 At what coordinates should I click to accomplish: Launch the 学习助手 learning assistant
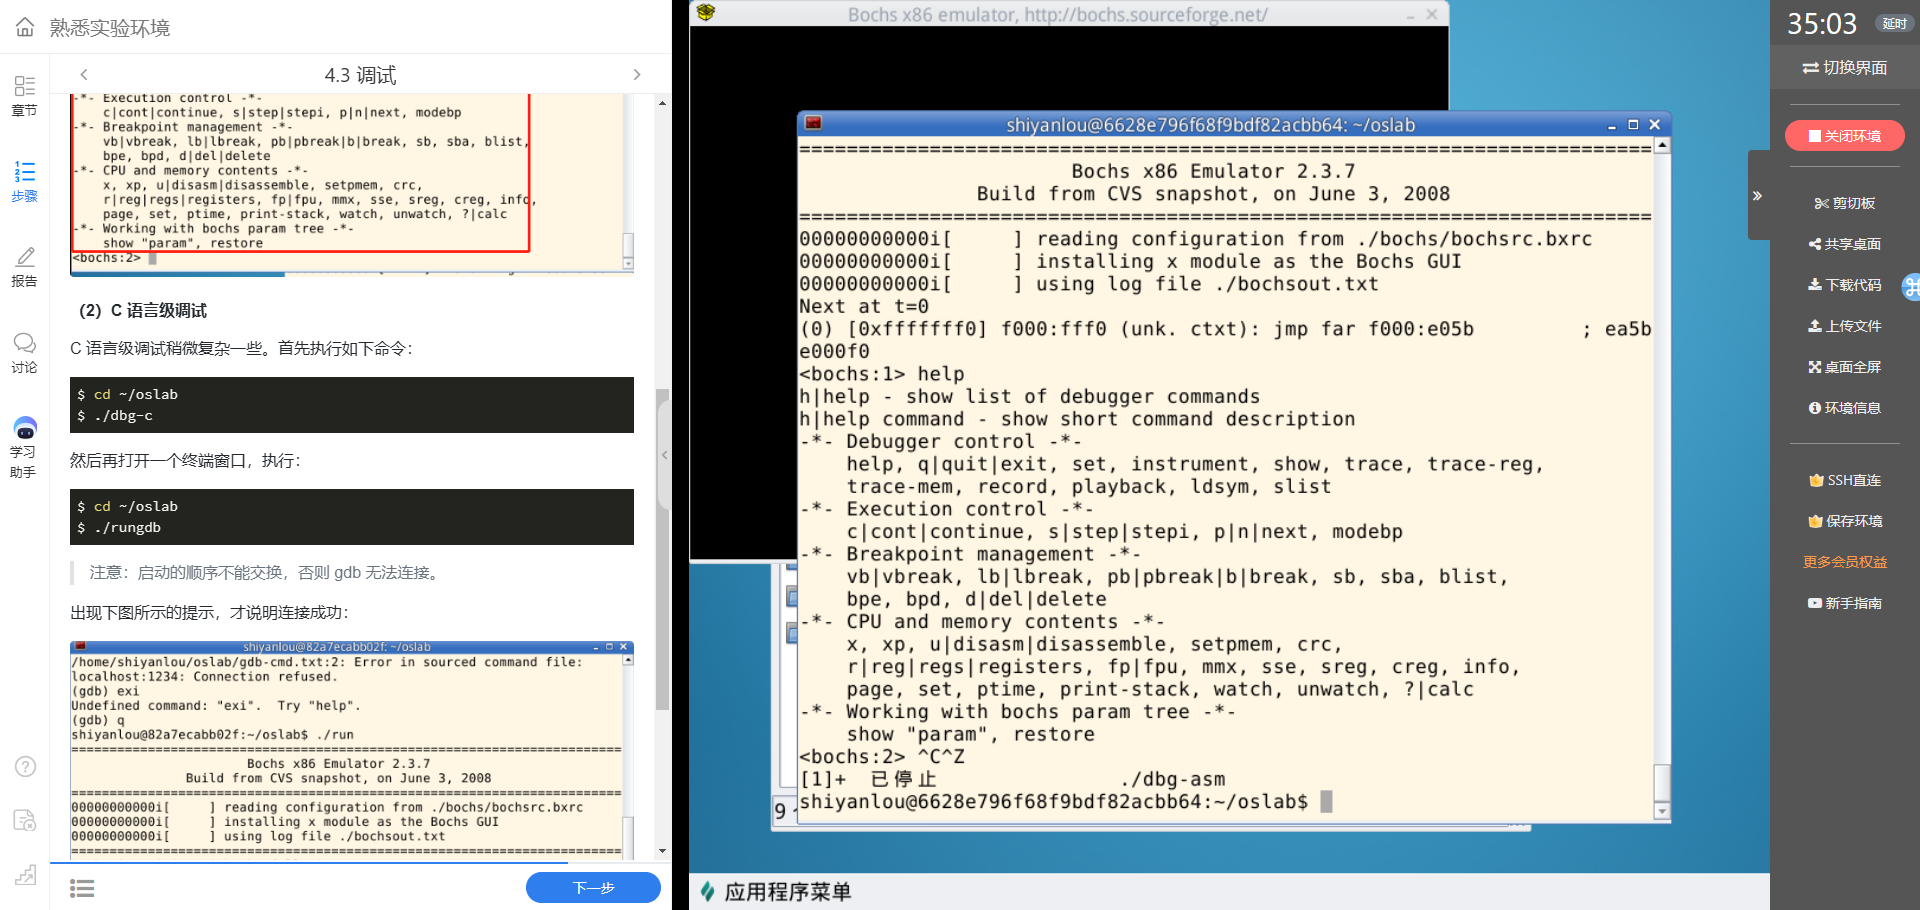[25, 447]
